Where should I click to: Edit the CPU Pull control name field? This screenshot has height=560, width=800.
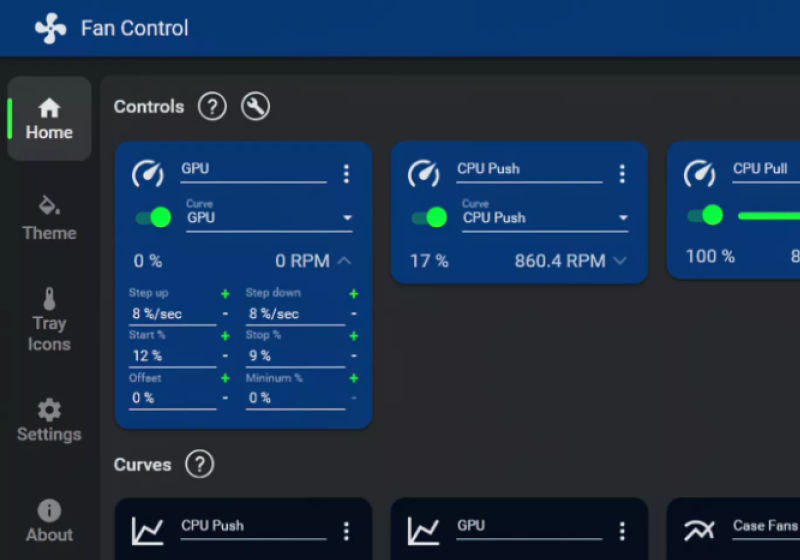[766, 171]
